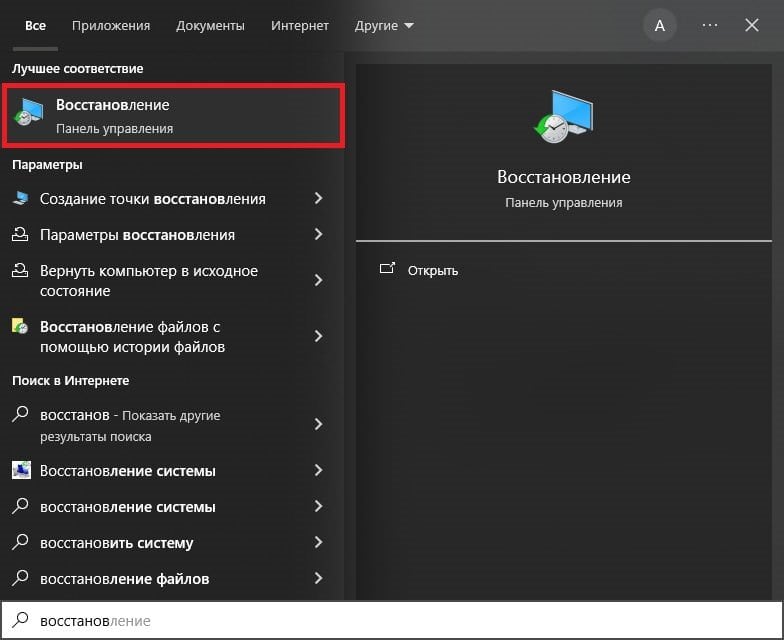The height and width of the screenshot is (640, 784).
Task: Click the search box containing восстановление
Action: tap(392, 620)
